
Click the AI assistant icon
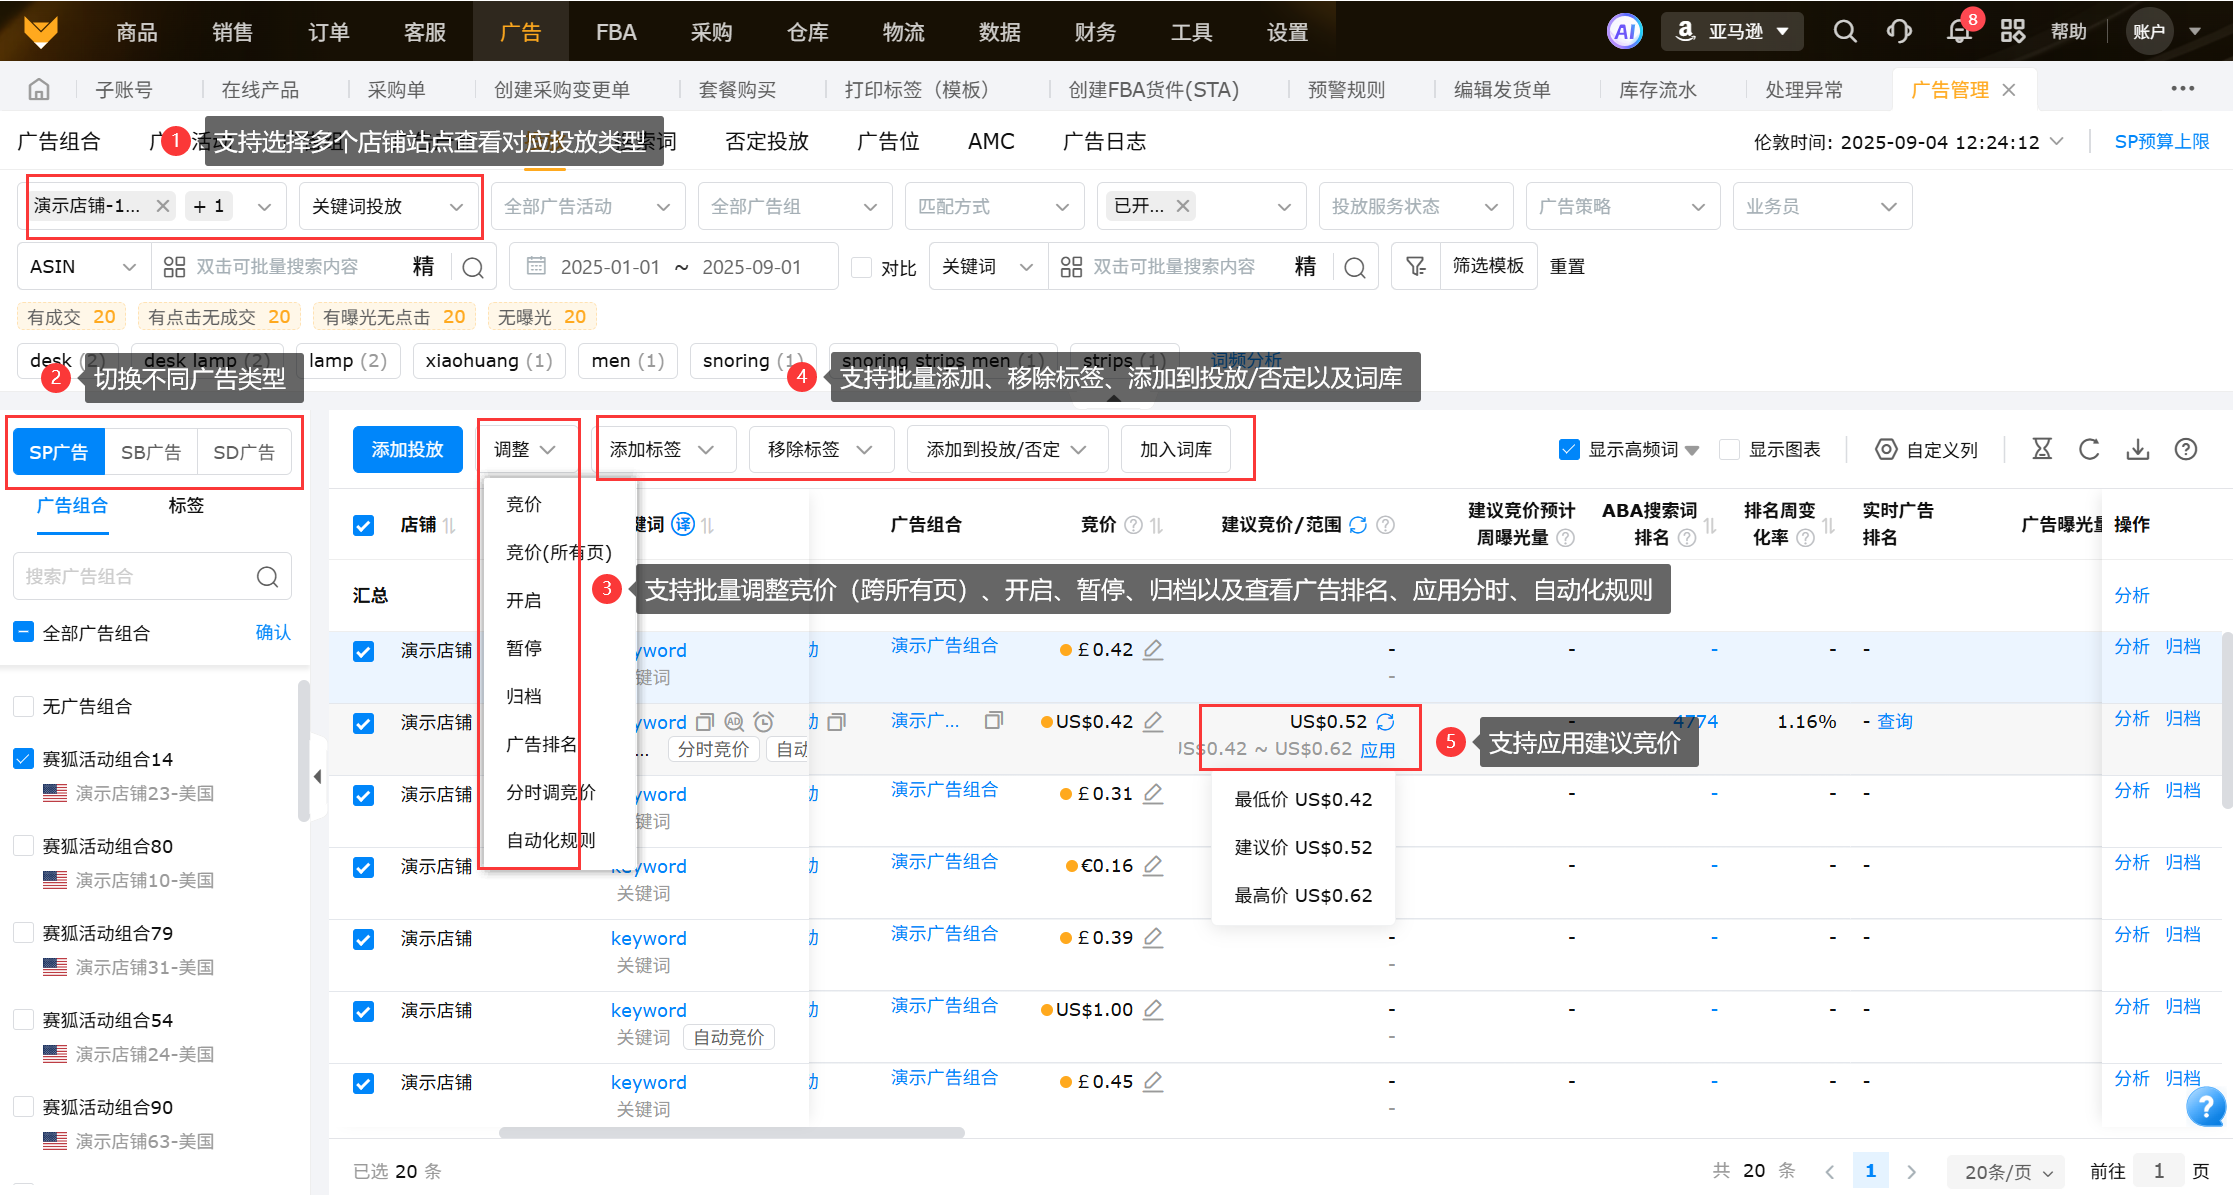click(x=1625, y=32)
